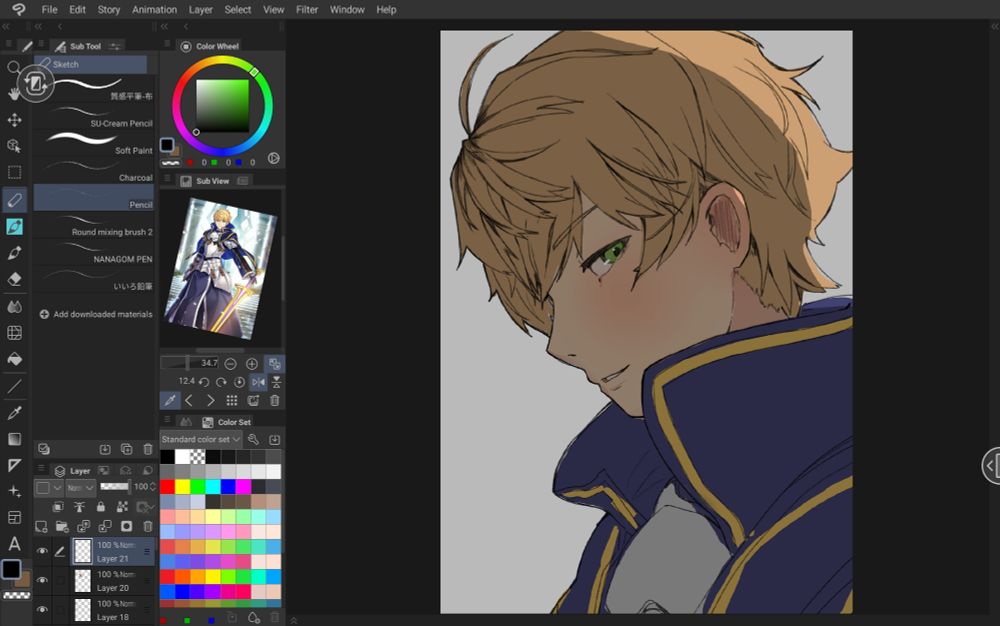The width and height of the screenshot is (1000, 626).
Task: Choose the Soft Paint brush
Action: coord(94,143)
